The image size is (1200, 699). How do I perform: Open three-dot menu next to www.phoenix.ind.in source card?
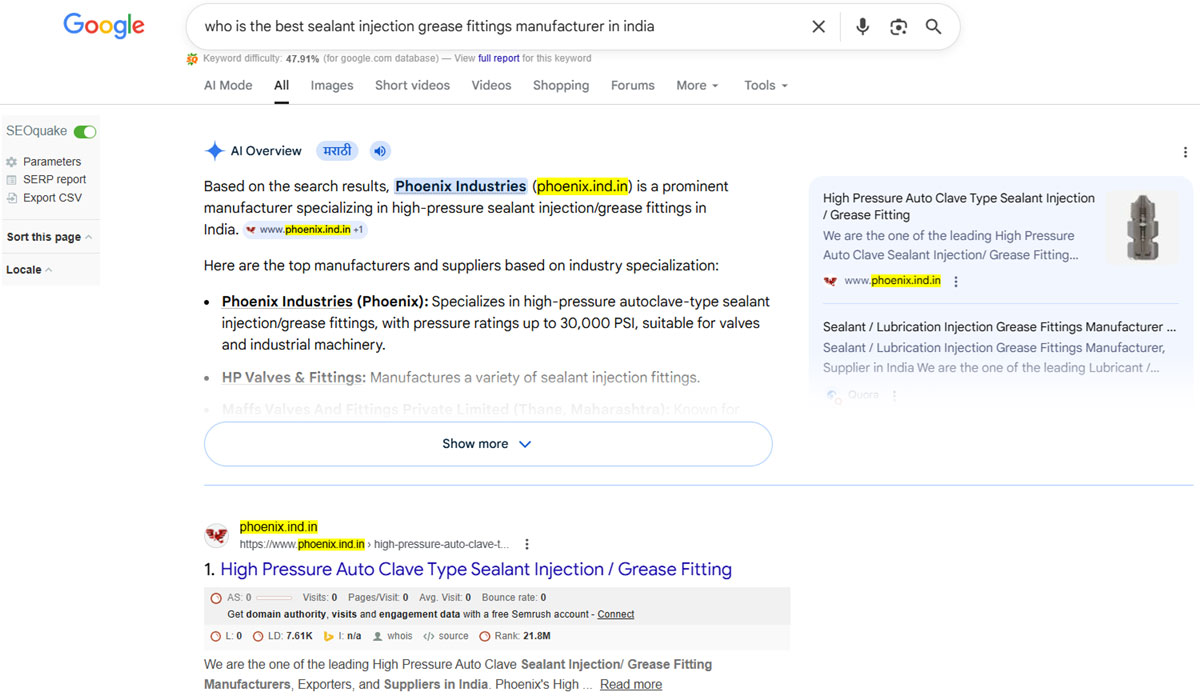(x=956, y=282)
